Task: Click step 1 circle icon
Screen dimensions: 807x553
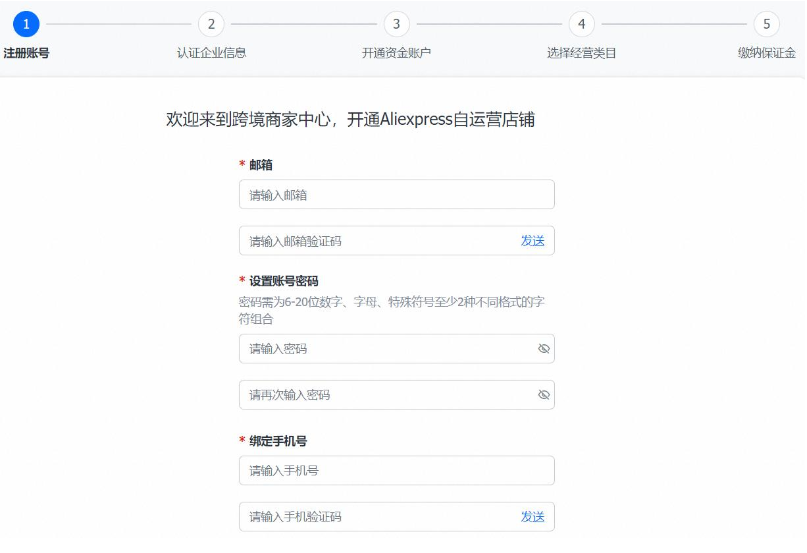Action: pyautogui.click(x=26, y=25)
